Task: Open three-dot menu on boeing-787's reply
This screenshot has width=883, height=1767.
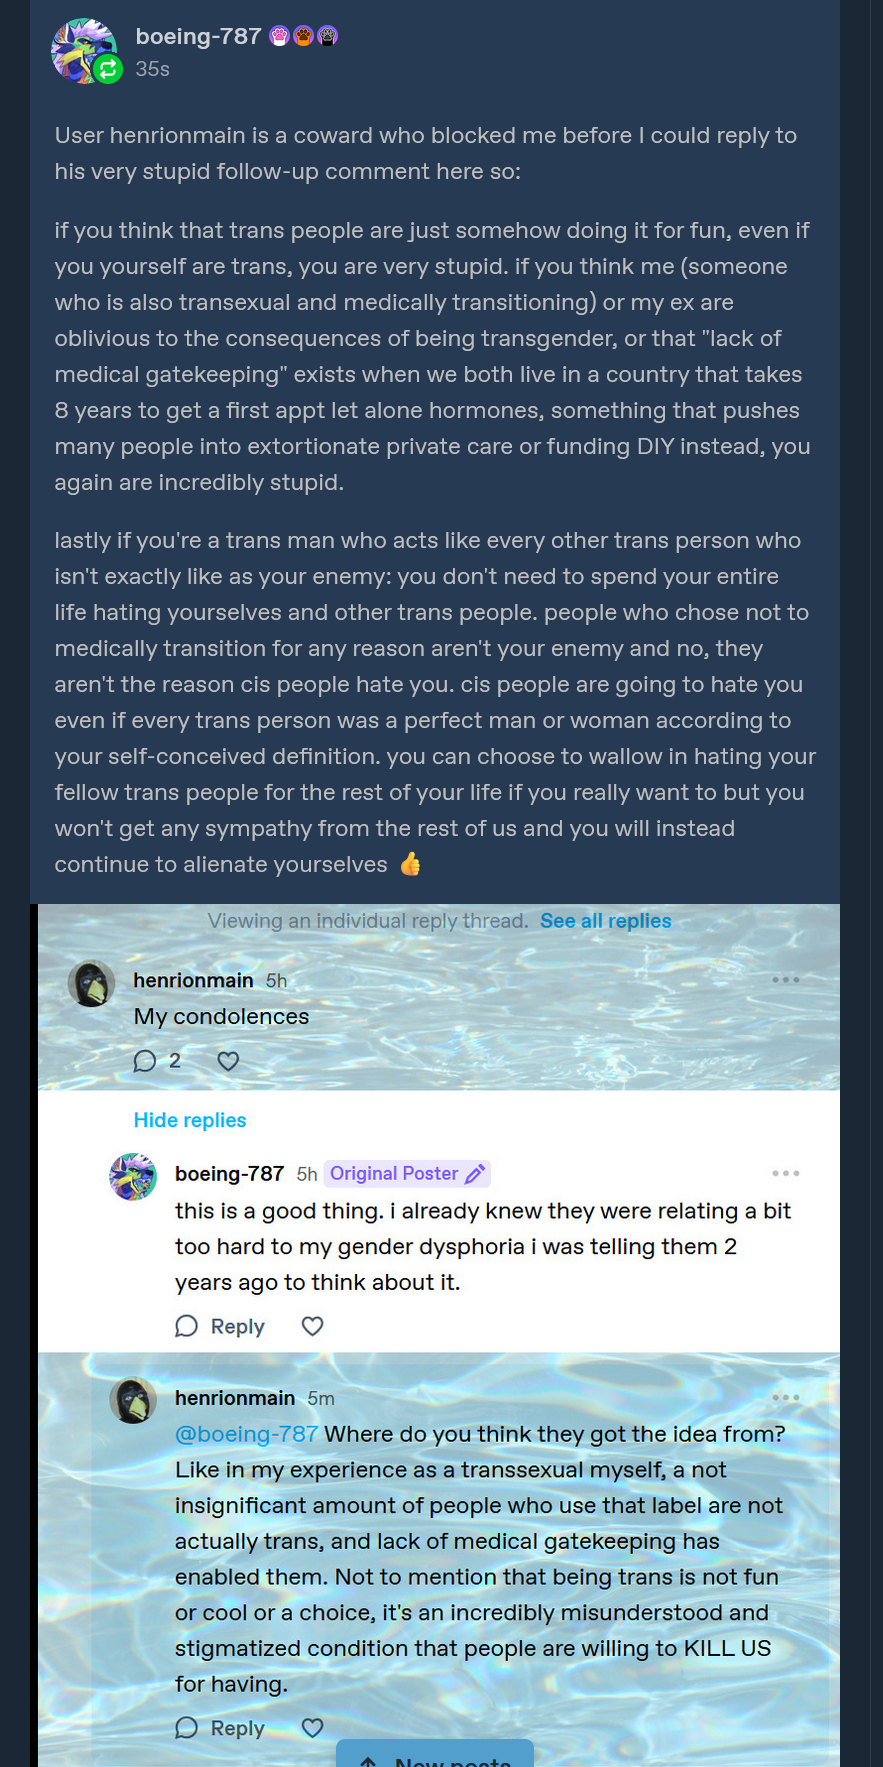Action: tap(785, 1173)
